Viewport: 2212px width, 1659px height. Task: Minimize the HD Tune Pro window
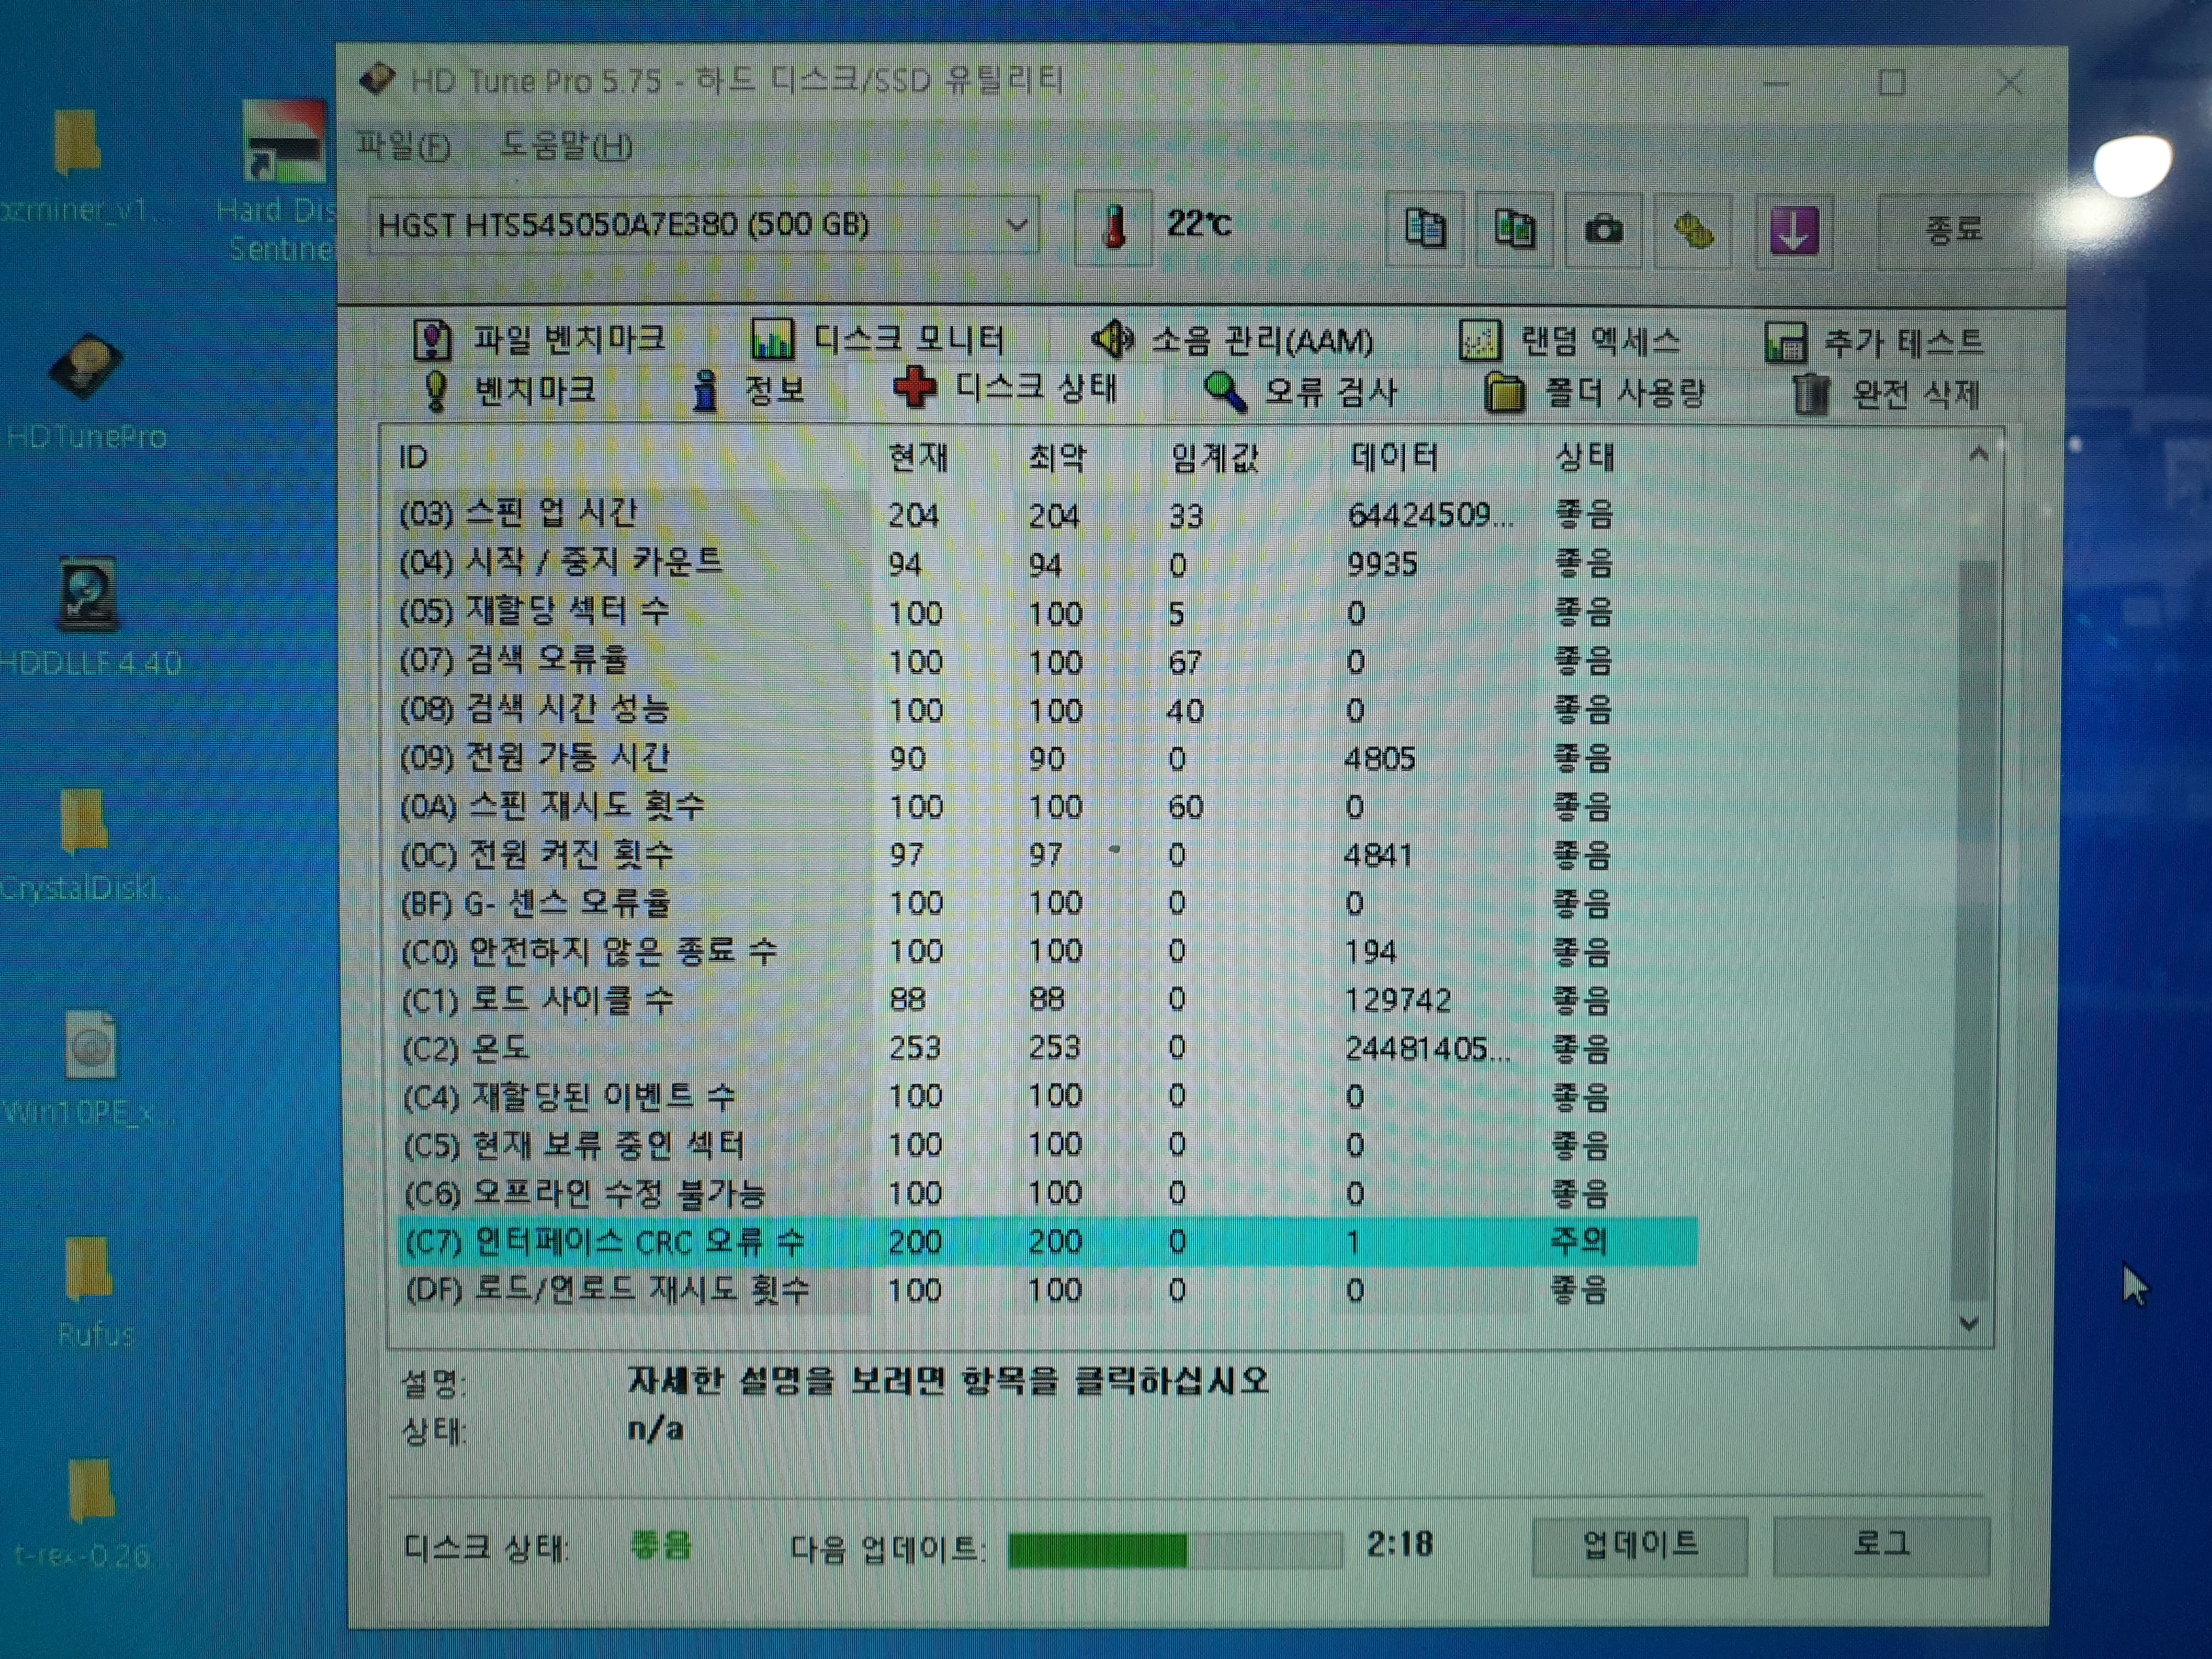tap(1775, 83)
